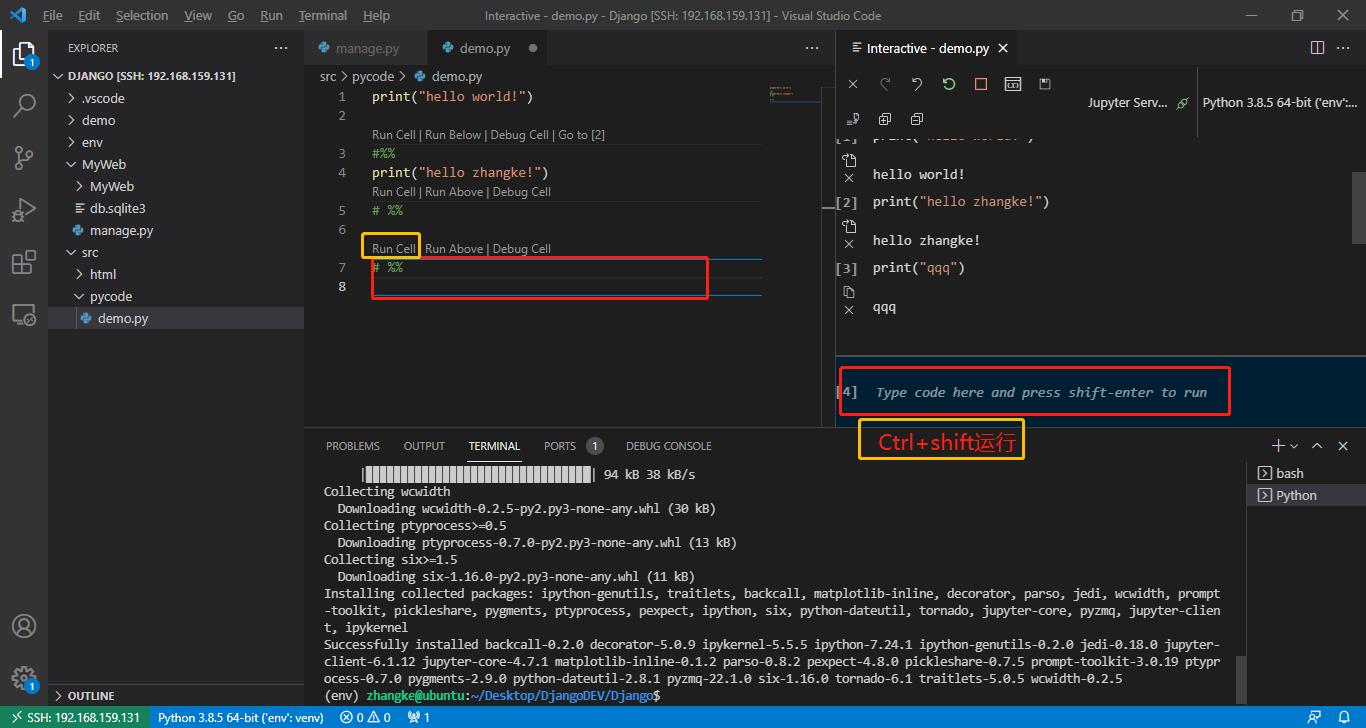The width and height of the screenshot is (1366, 728).
Task: Click the 'Go to [2]' code lens
Action: click(581, 135)
